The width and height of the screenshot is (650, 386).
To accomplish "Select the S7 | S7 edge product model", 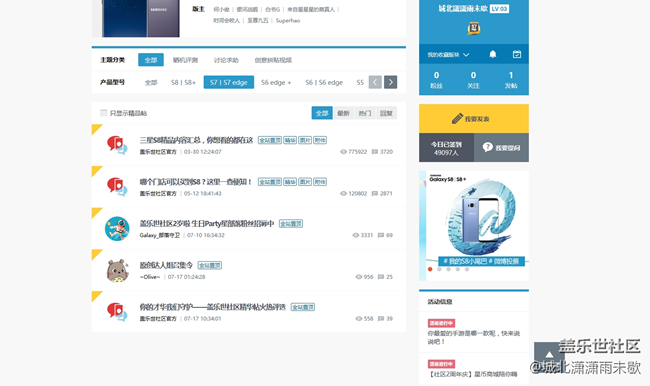I will [x=229, y=82].
